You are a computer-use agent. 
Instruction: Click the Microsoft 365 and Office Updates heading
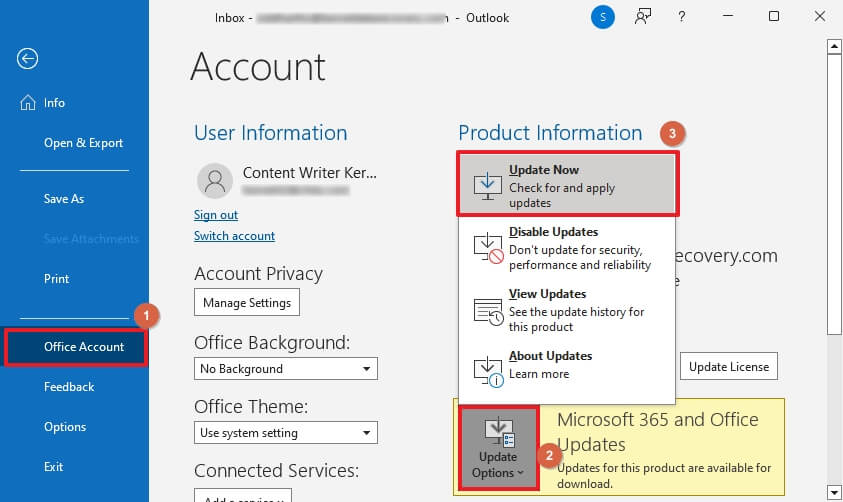658,432
